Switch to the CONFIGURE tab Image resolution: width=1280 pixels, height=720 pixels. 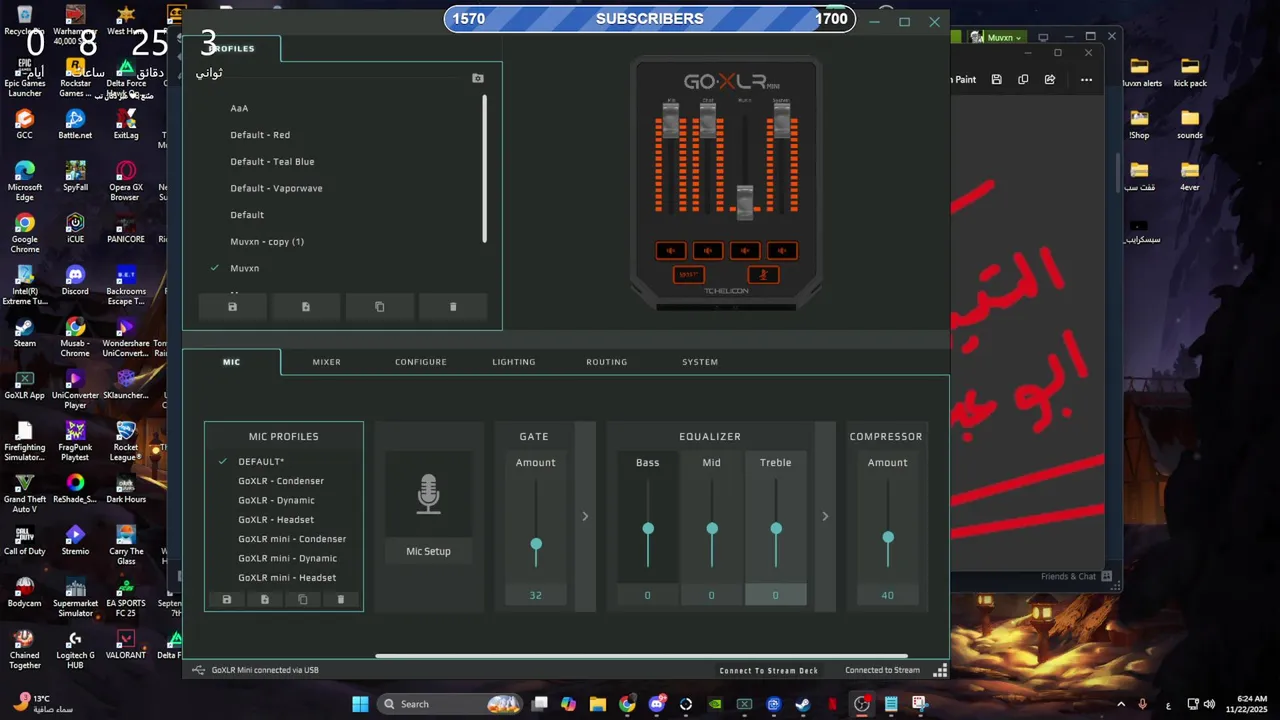point(421,362)
